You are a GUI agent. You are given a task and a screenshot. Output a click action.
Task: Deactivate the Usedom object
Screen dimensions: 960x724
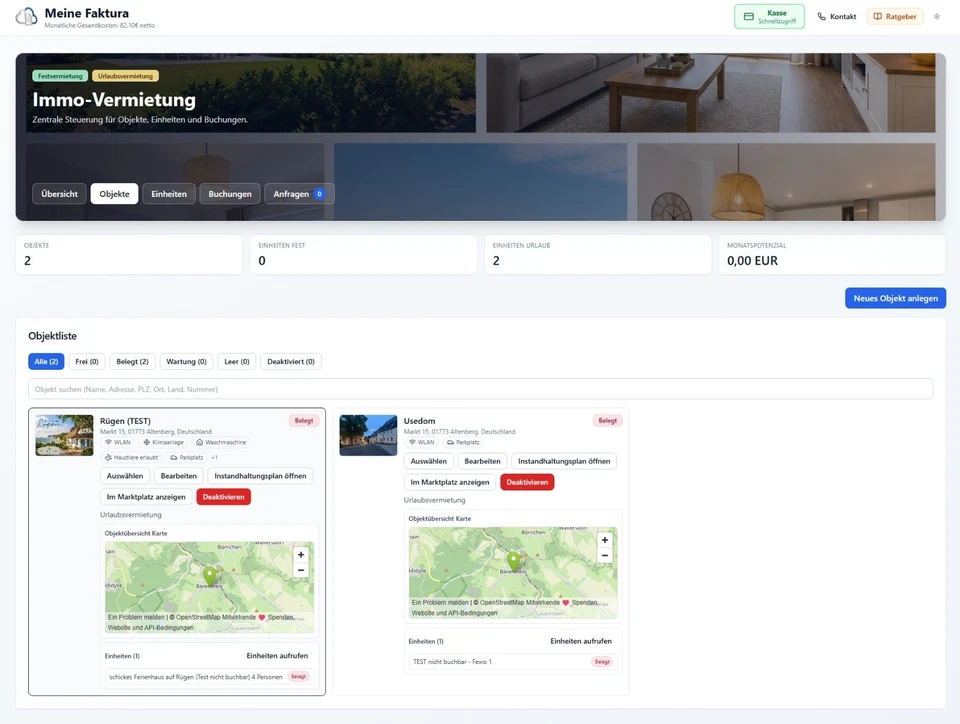(527, 482)
